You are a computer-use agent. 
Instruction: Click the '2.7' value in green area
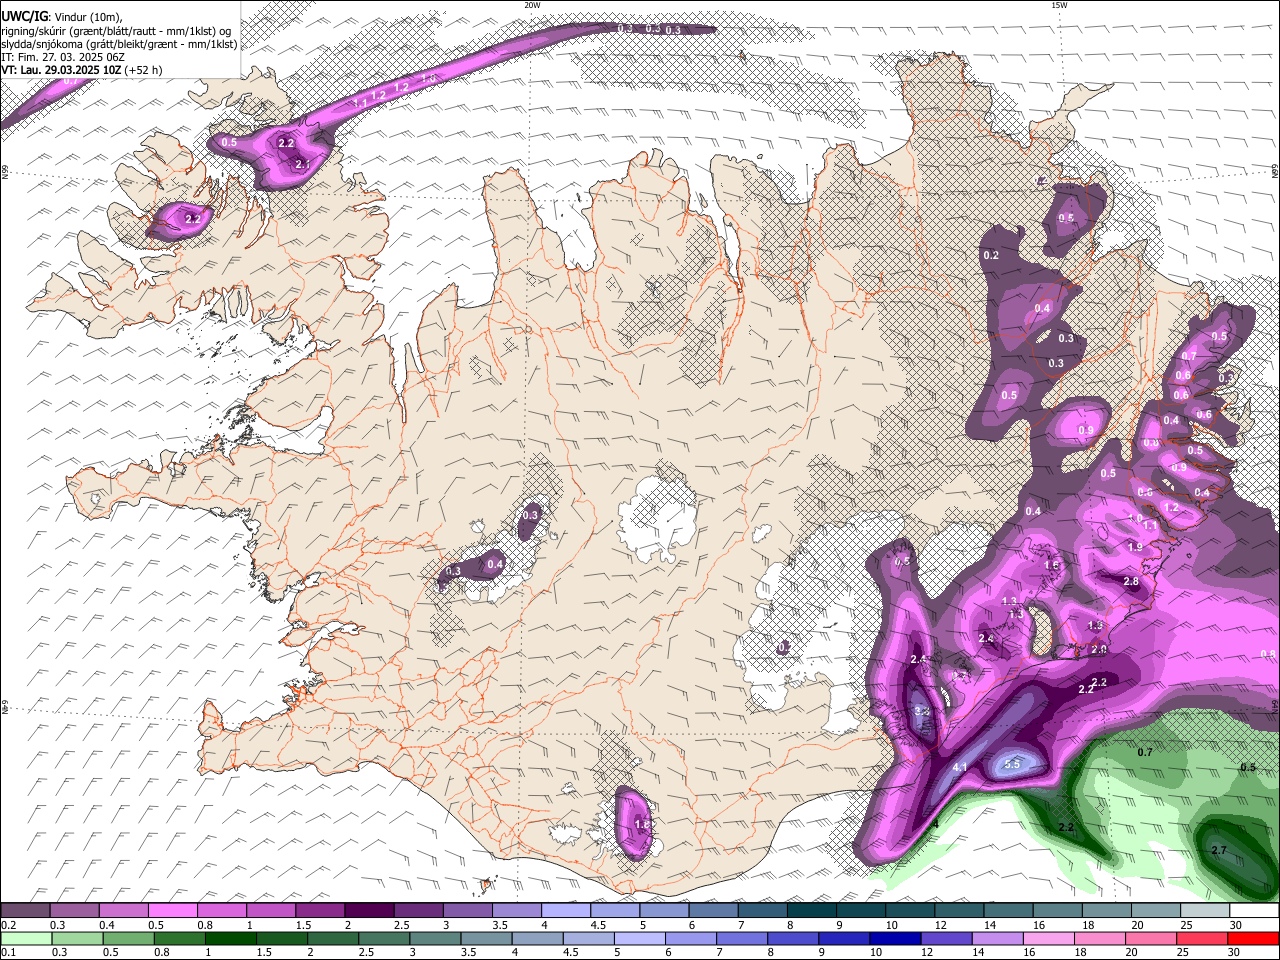[x=1219, y=850]
